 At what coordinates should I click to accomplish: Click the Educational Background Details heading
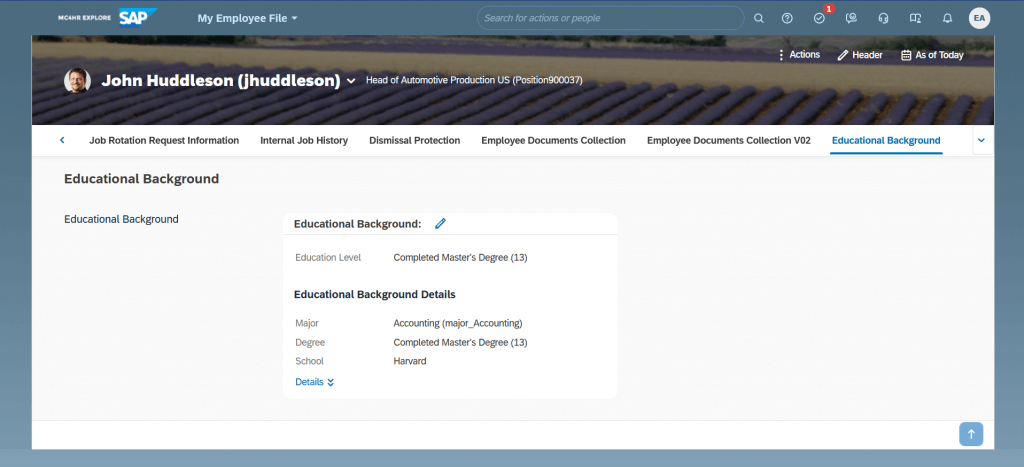pos(375,295)
